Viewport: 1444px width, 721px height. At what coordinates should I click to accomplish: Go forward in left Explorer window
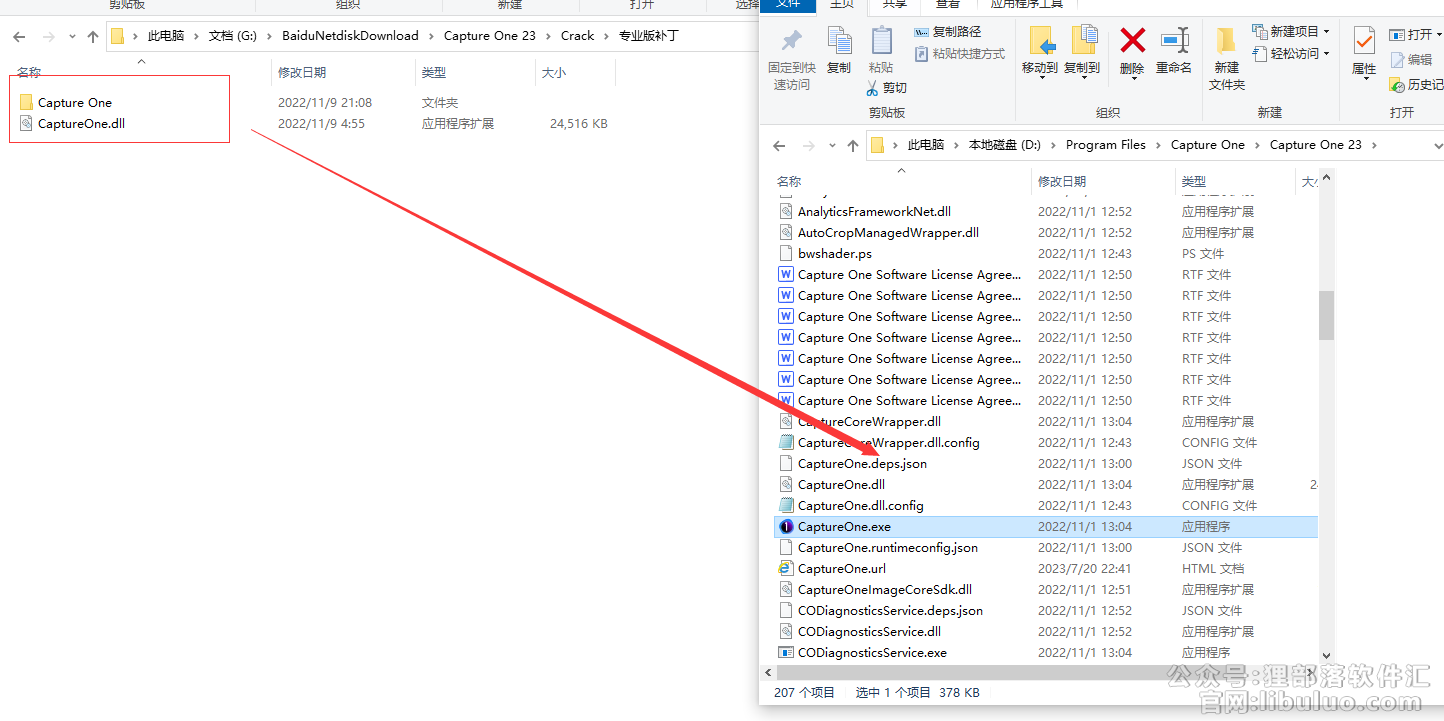point(47,36)
